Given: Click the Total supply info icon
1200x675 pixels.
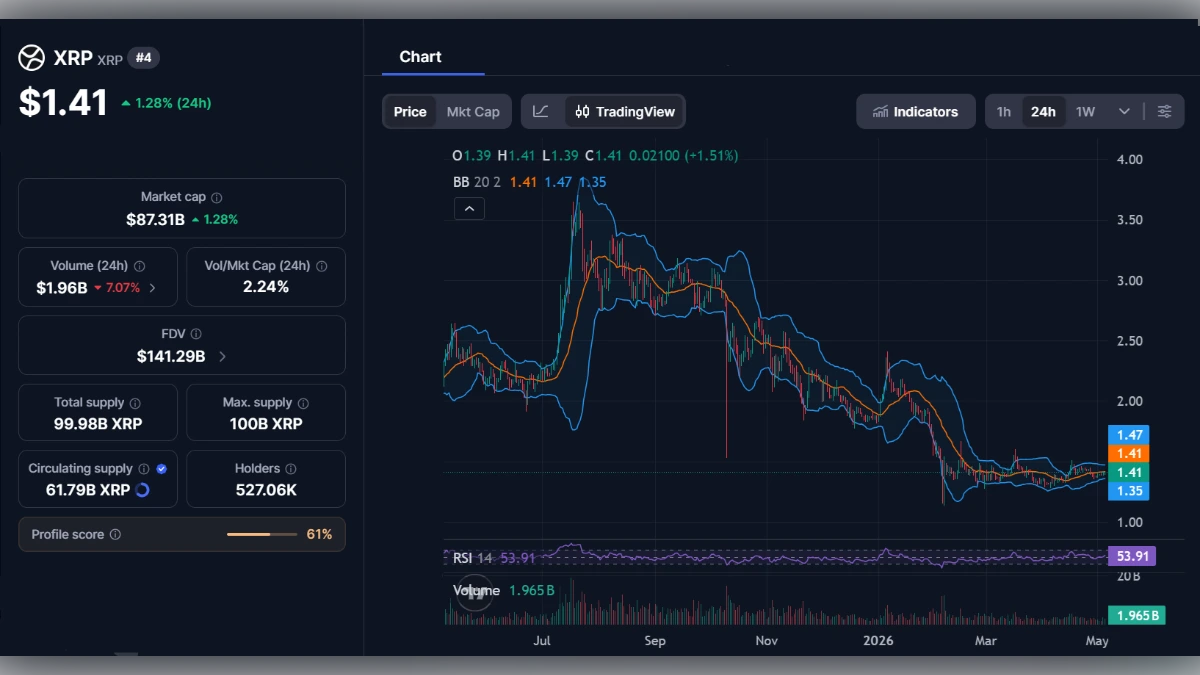Looking at the screenshot, I should 135,403.
